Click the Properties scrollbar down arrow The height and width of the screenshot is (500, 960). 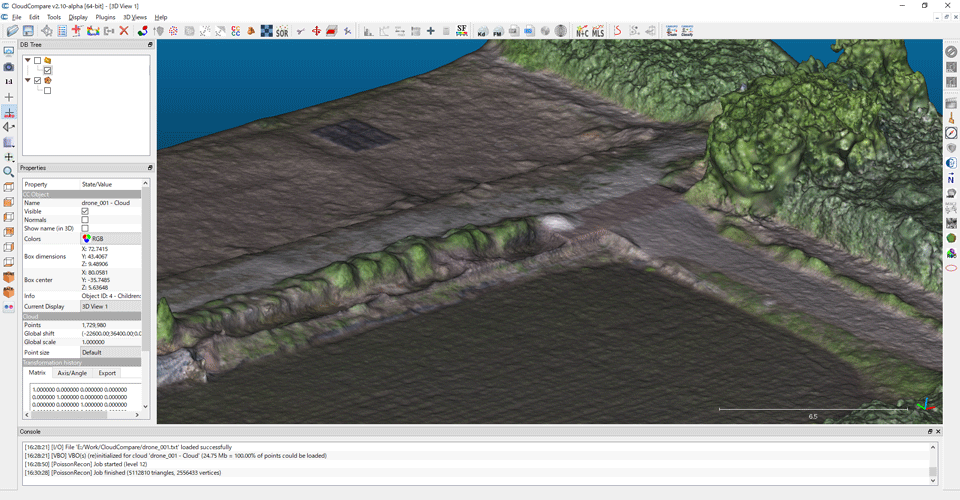coord(145,406)
